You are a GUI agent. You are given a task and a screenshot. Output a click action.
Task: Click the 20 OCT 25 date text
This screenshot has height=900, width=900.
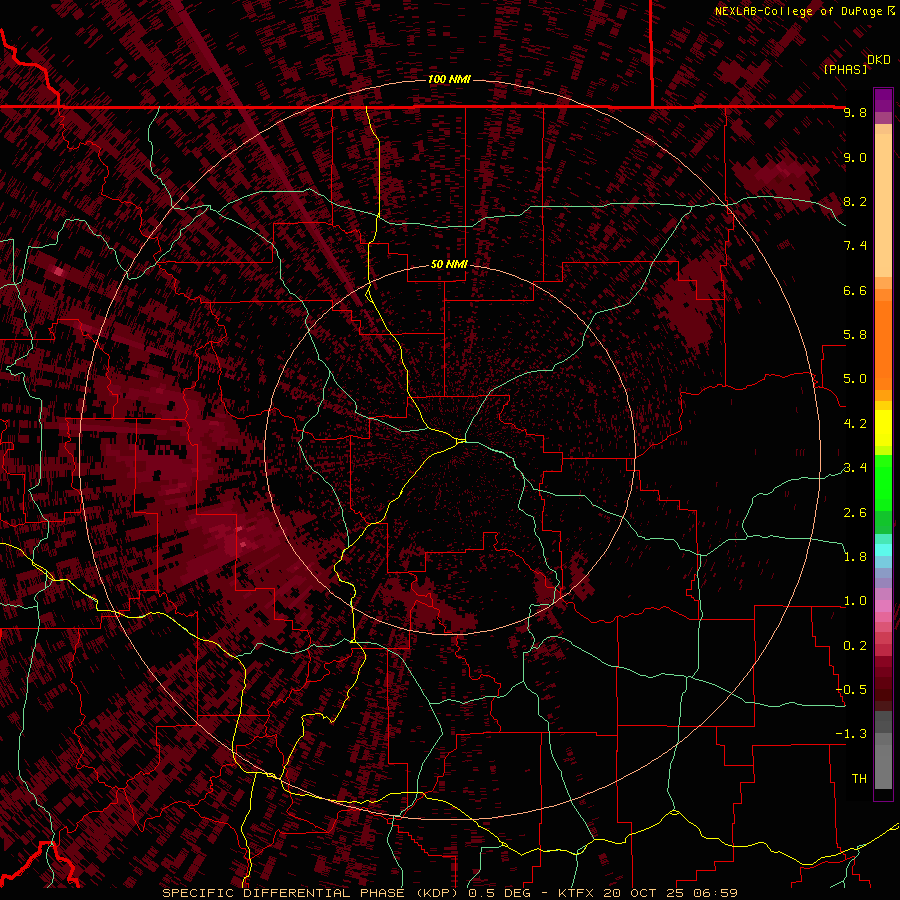[x=642, y=893]
